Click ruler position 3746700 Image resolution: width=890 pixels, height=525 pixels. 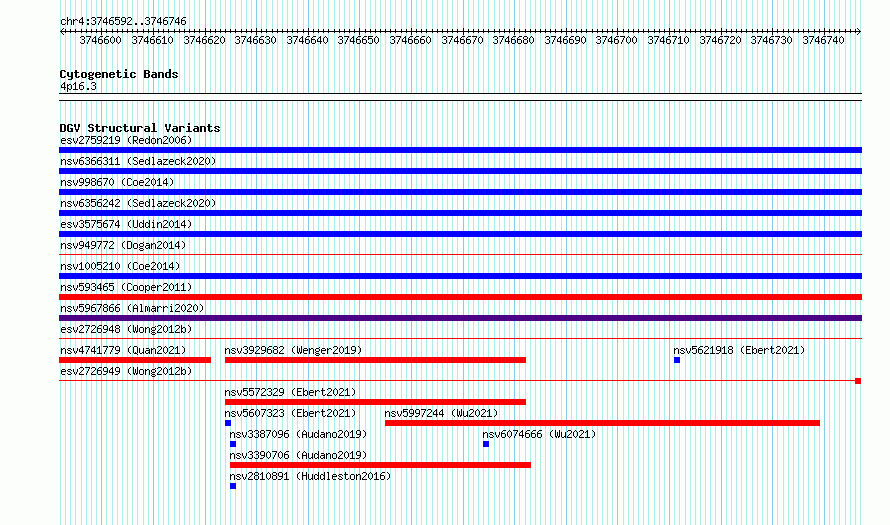616,40
